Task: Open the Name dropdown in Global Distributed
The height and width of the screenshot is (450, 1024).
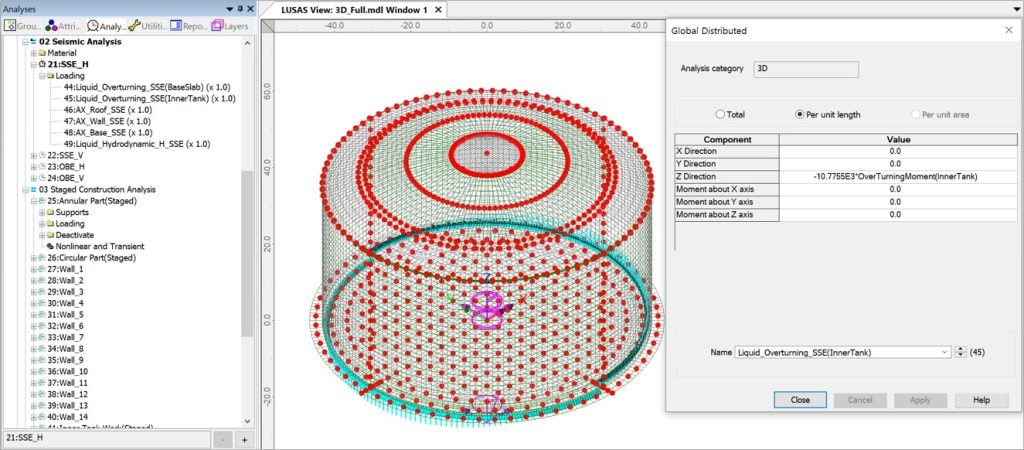Action: (x=945, y=352)
